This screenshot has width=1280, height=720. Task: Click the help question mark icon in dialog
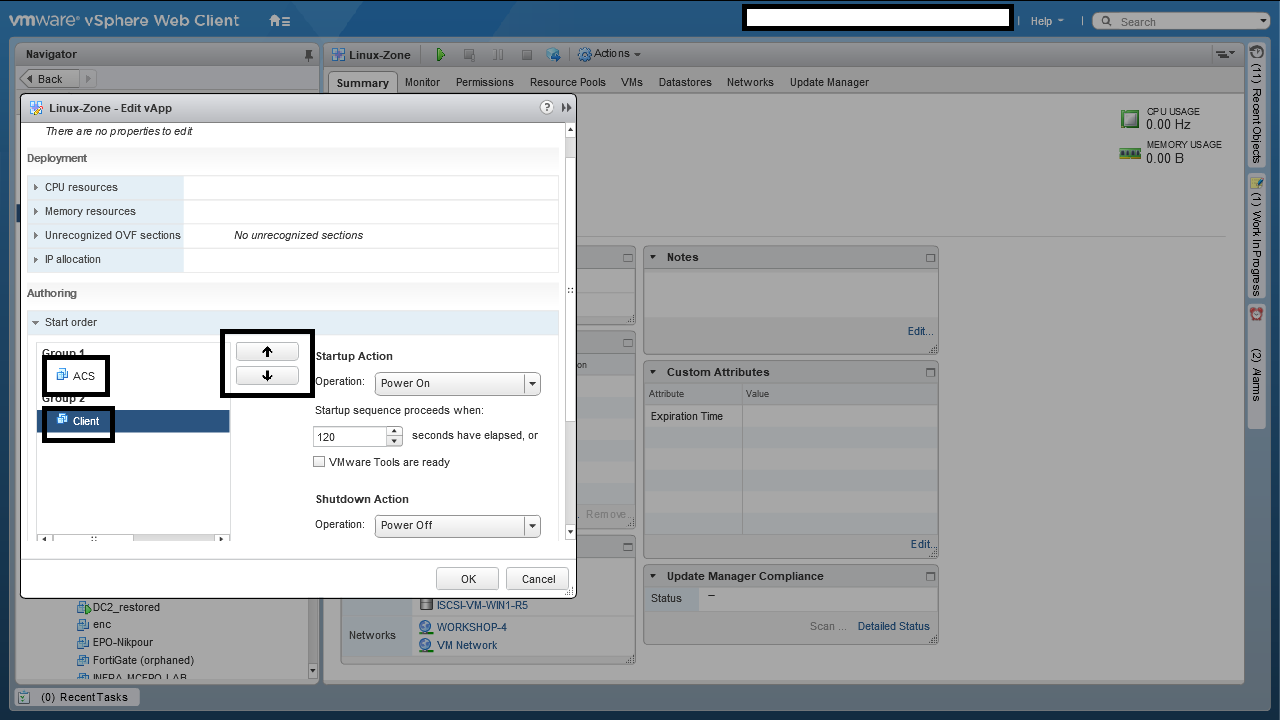[x=546, y=108]
